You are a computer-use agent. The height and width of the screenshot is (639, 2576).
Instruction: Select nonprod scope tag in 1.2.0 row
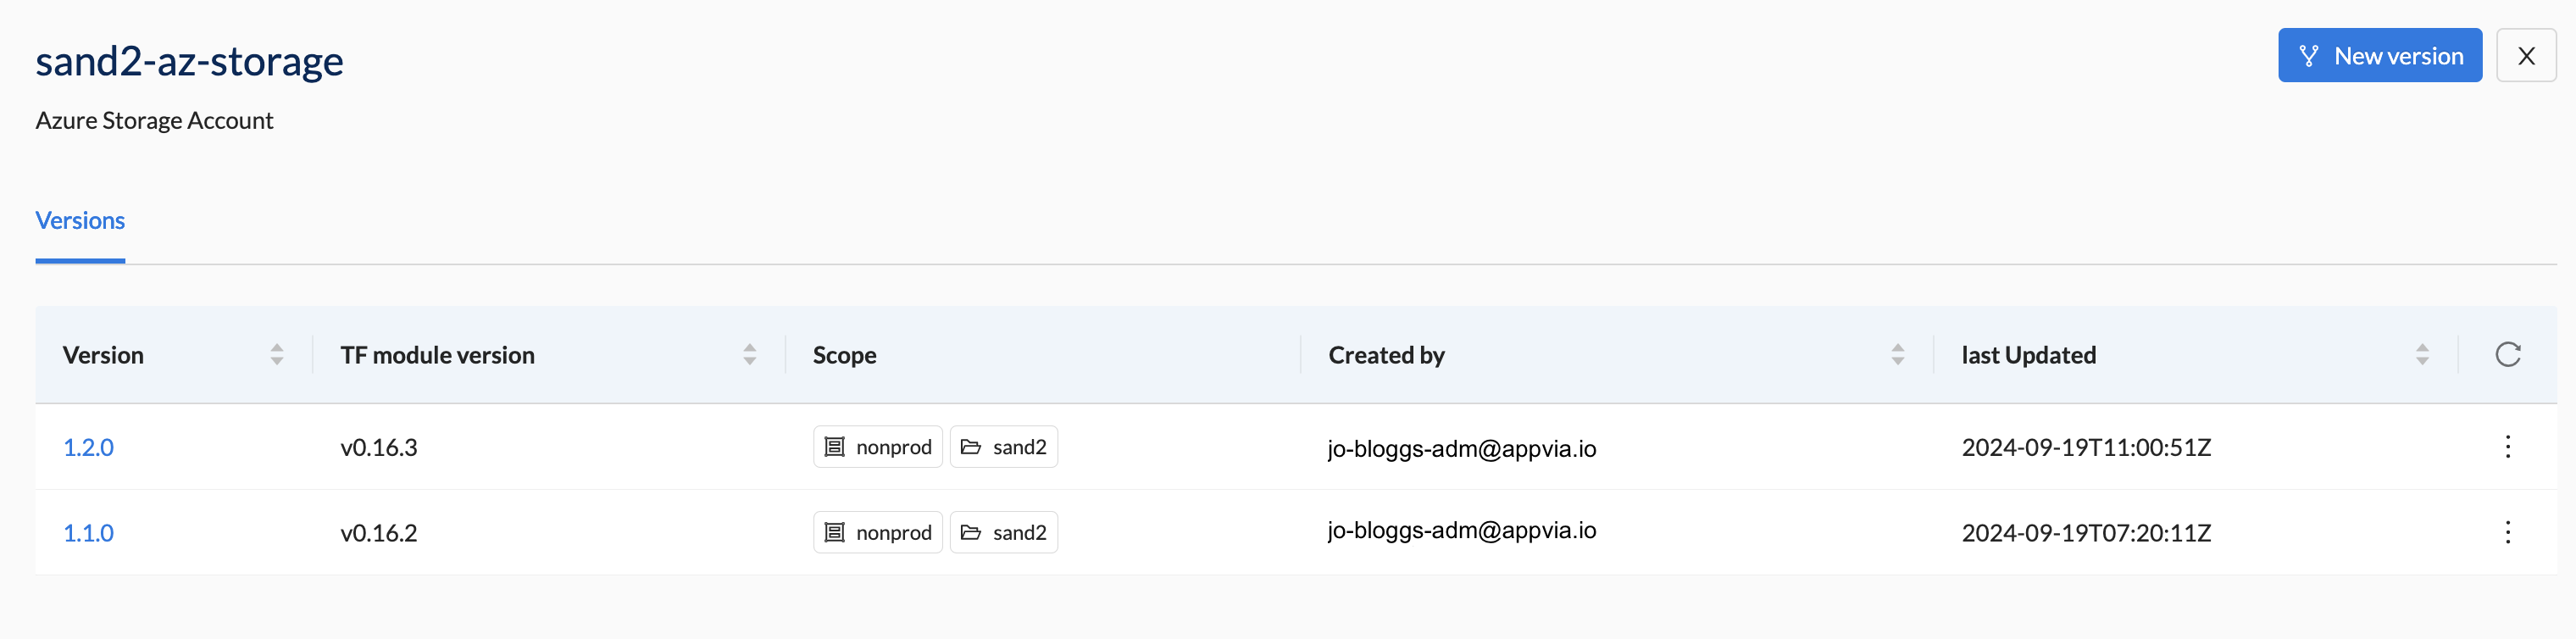tap(878, 447)
